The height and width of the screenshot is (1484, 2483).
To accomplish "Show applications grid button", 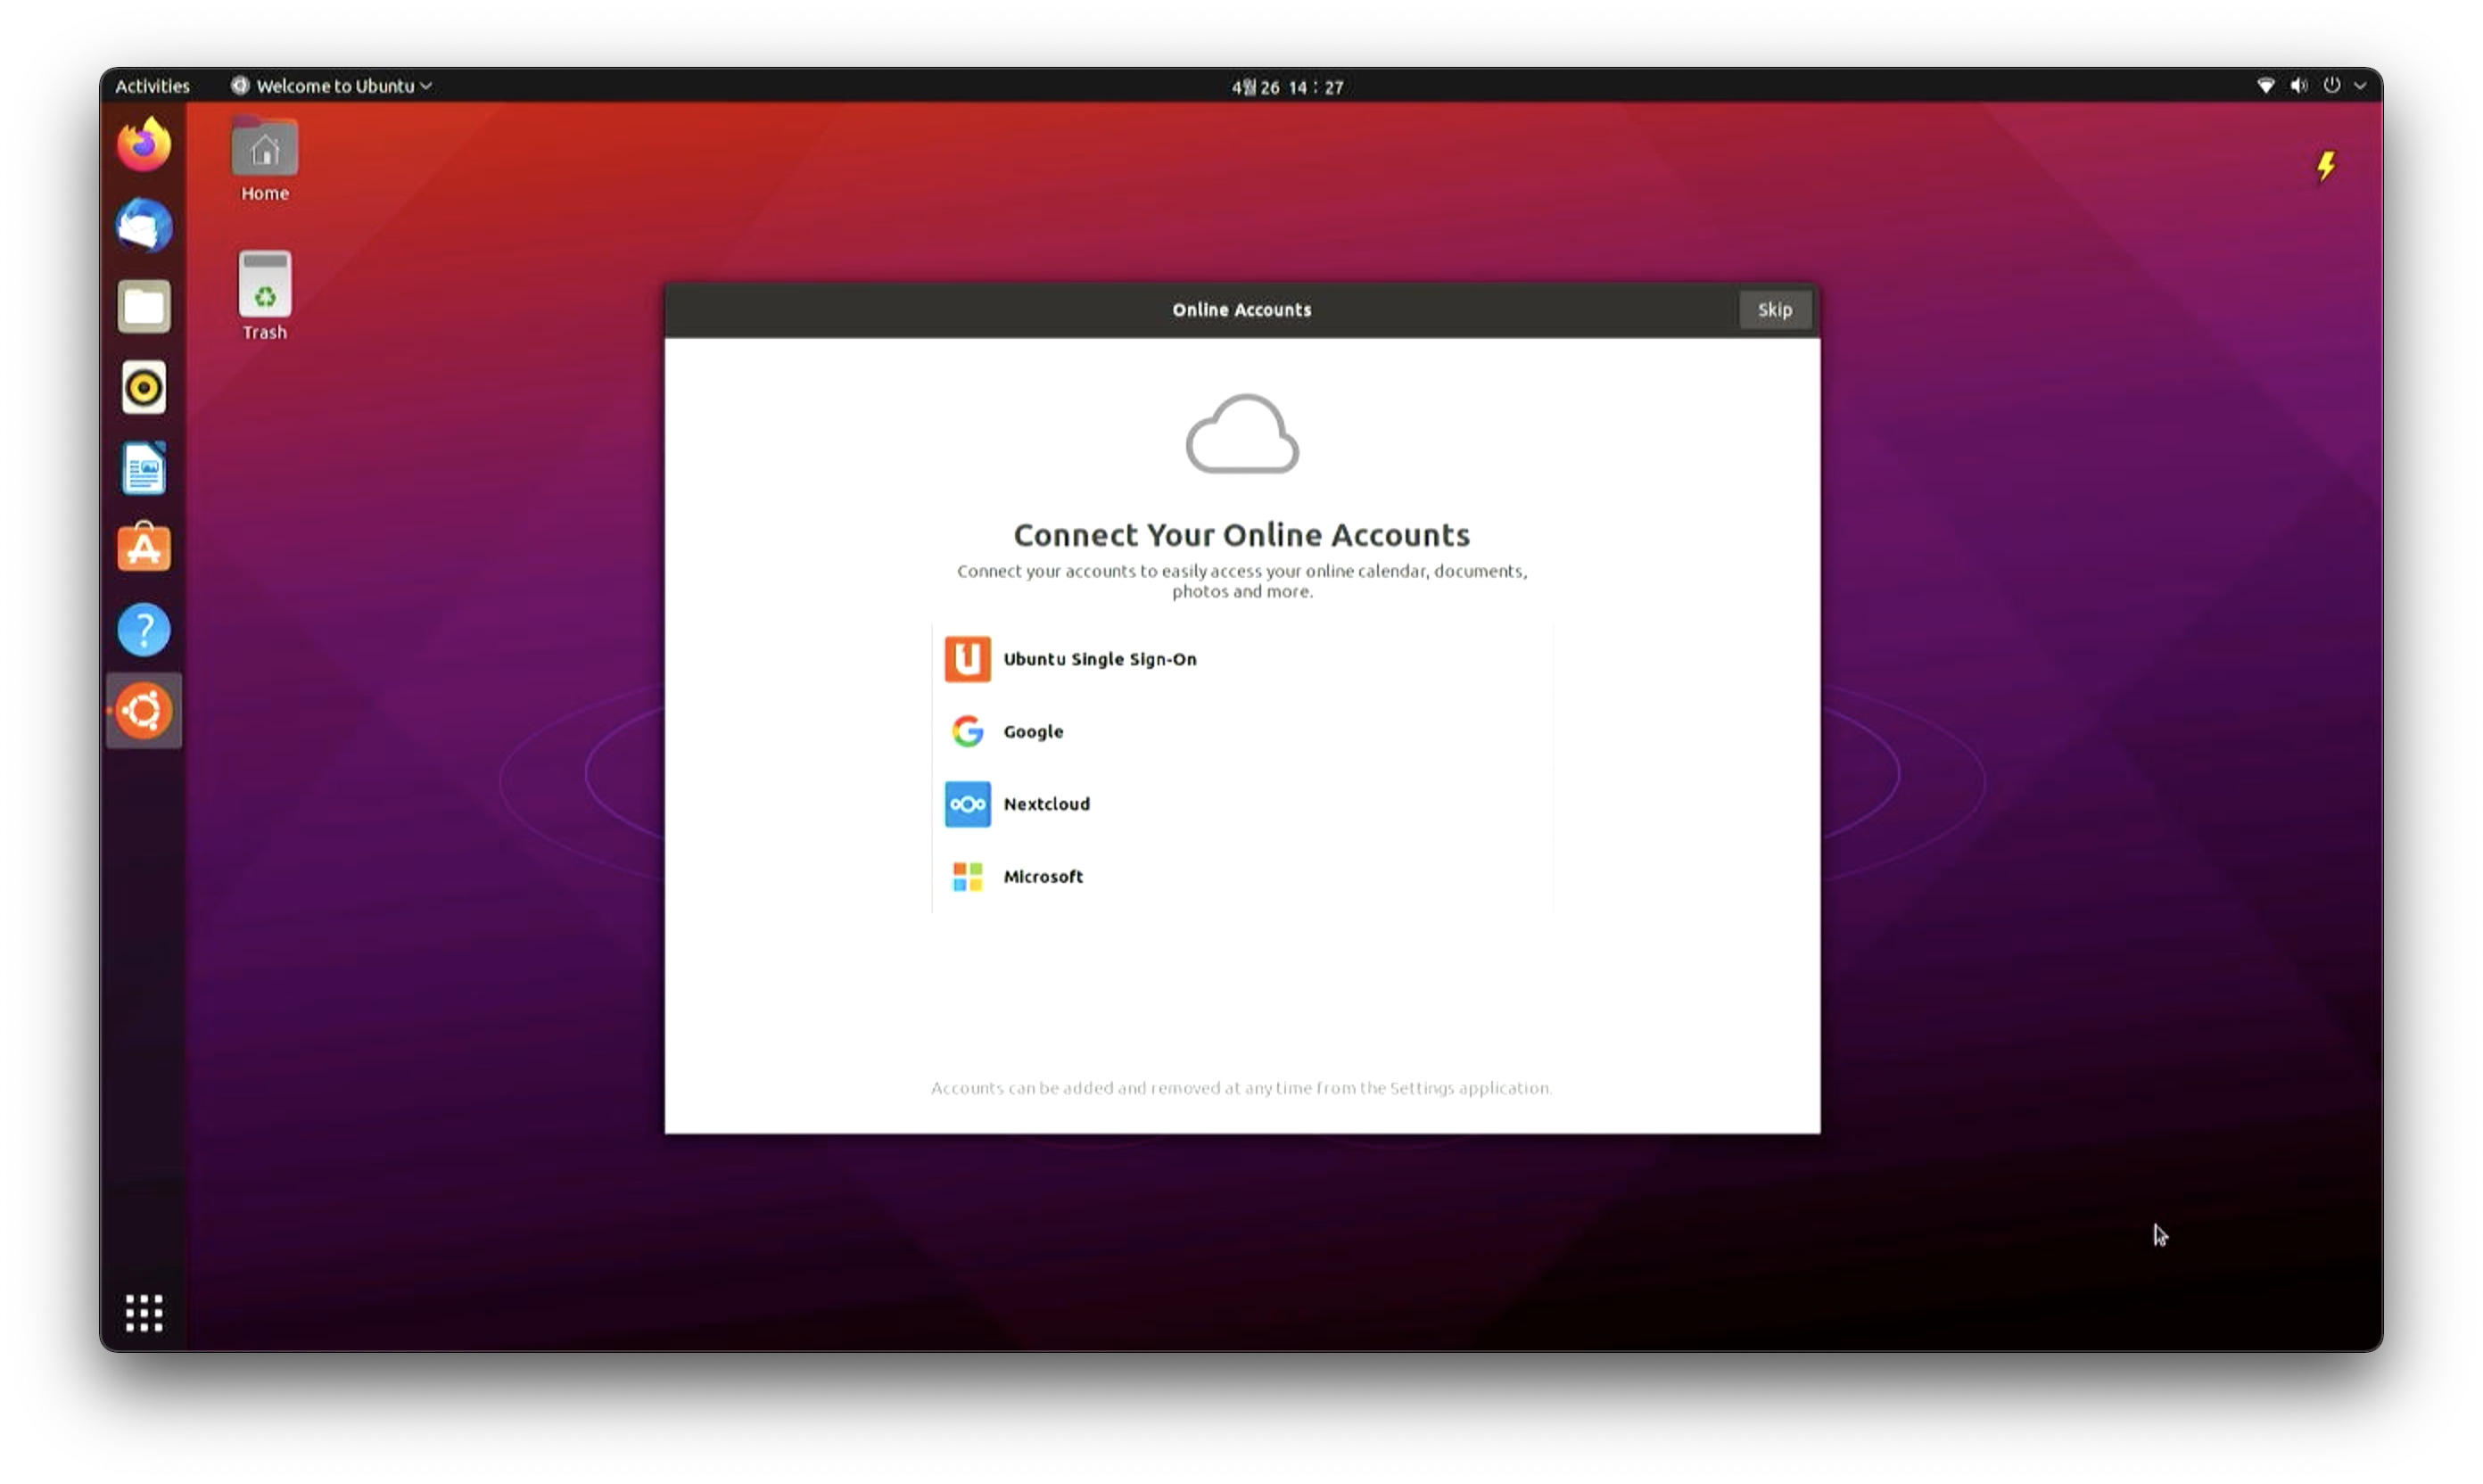I will click(144, 1312).
